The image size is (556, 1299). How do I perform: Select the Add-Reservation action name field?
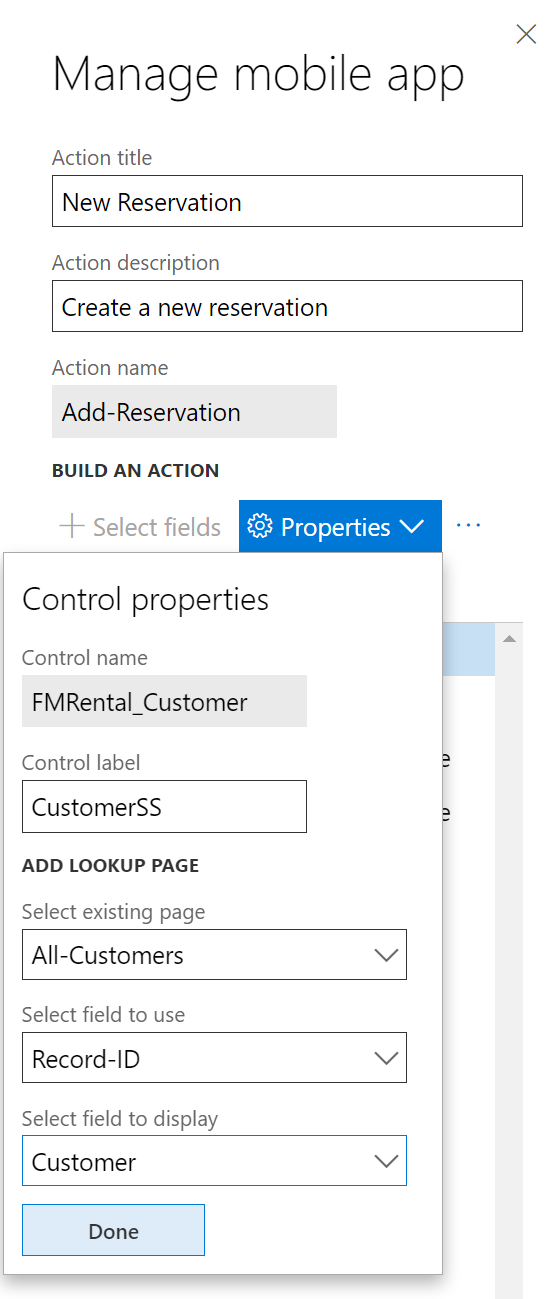[x=194, y=412]
